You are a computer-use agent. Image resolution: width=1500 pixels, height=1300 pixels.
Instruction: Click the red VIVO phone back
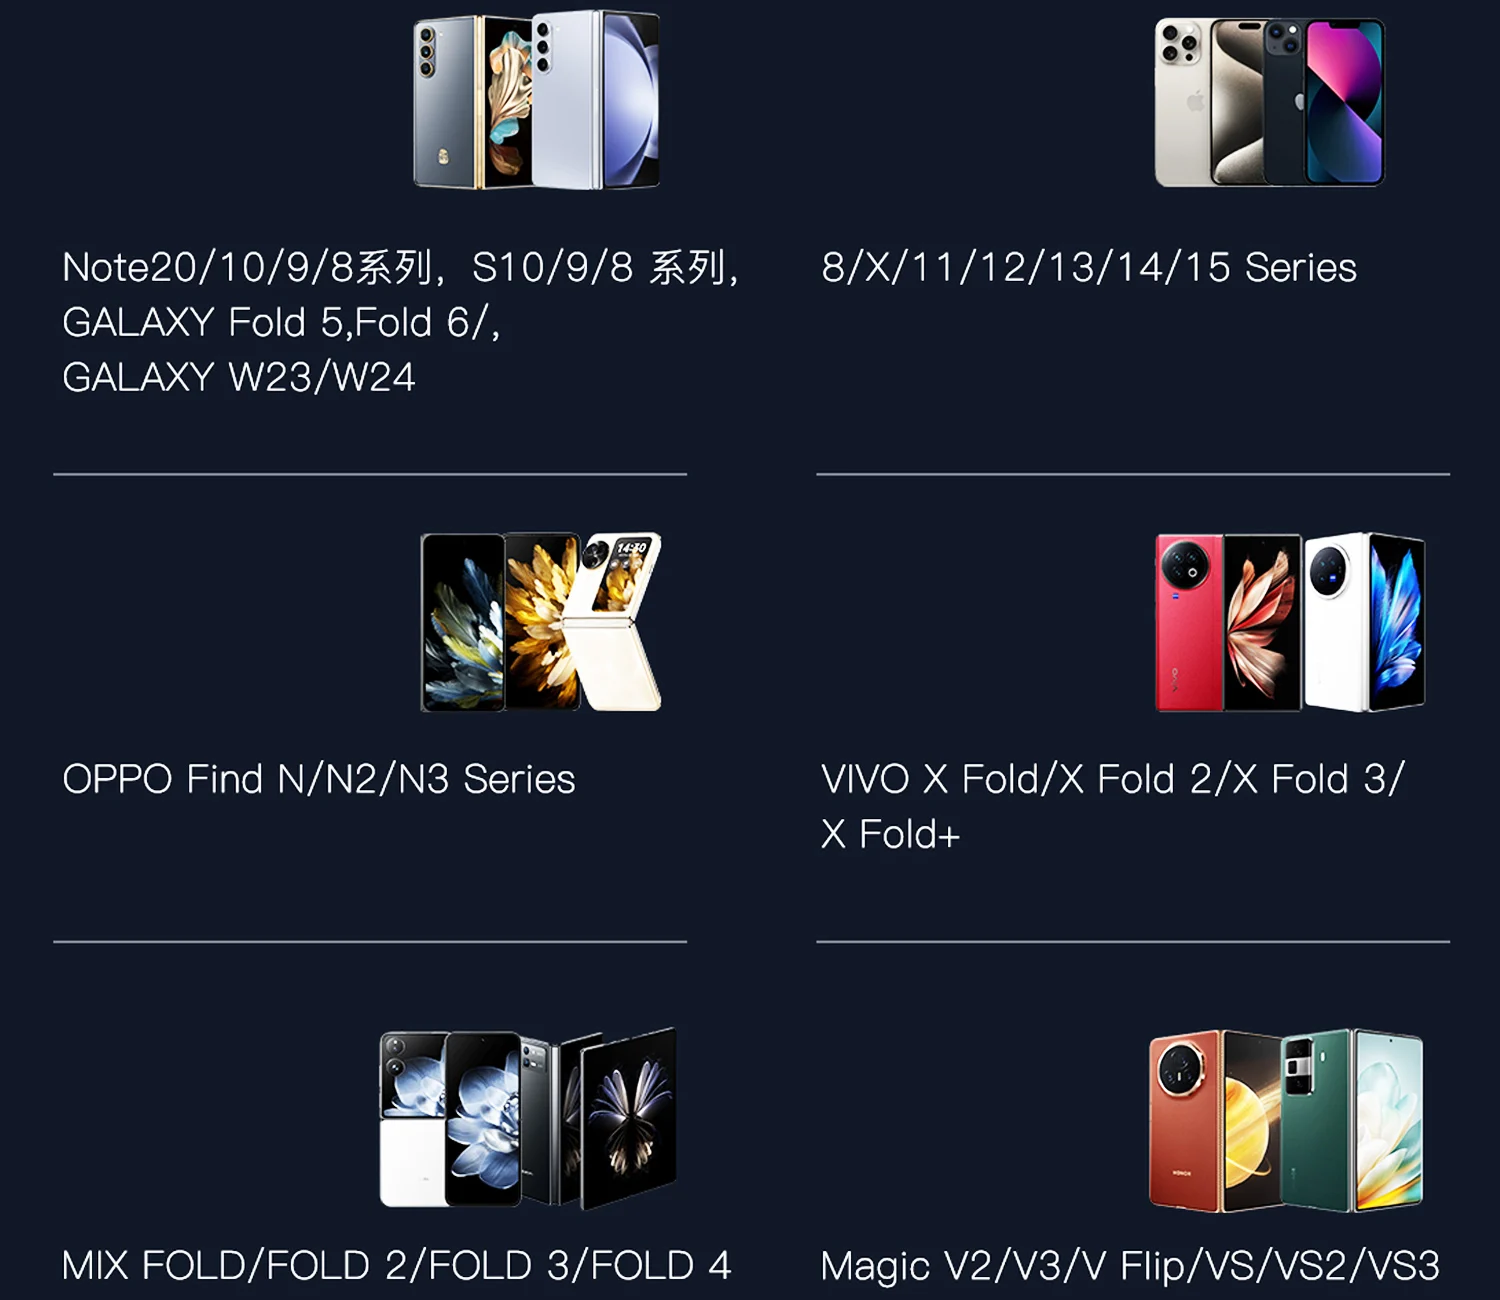point(1189,622)
